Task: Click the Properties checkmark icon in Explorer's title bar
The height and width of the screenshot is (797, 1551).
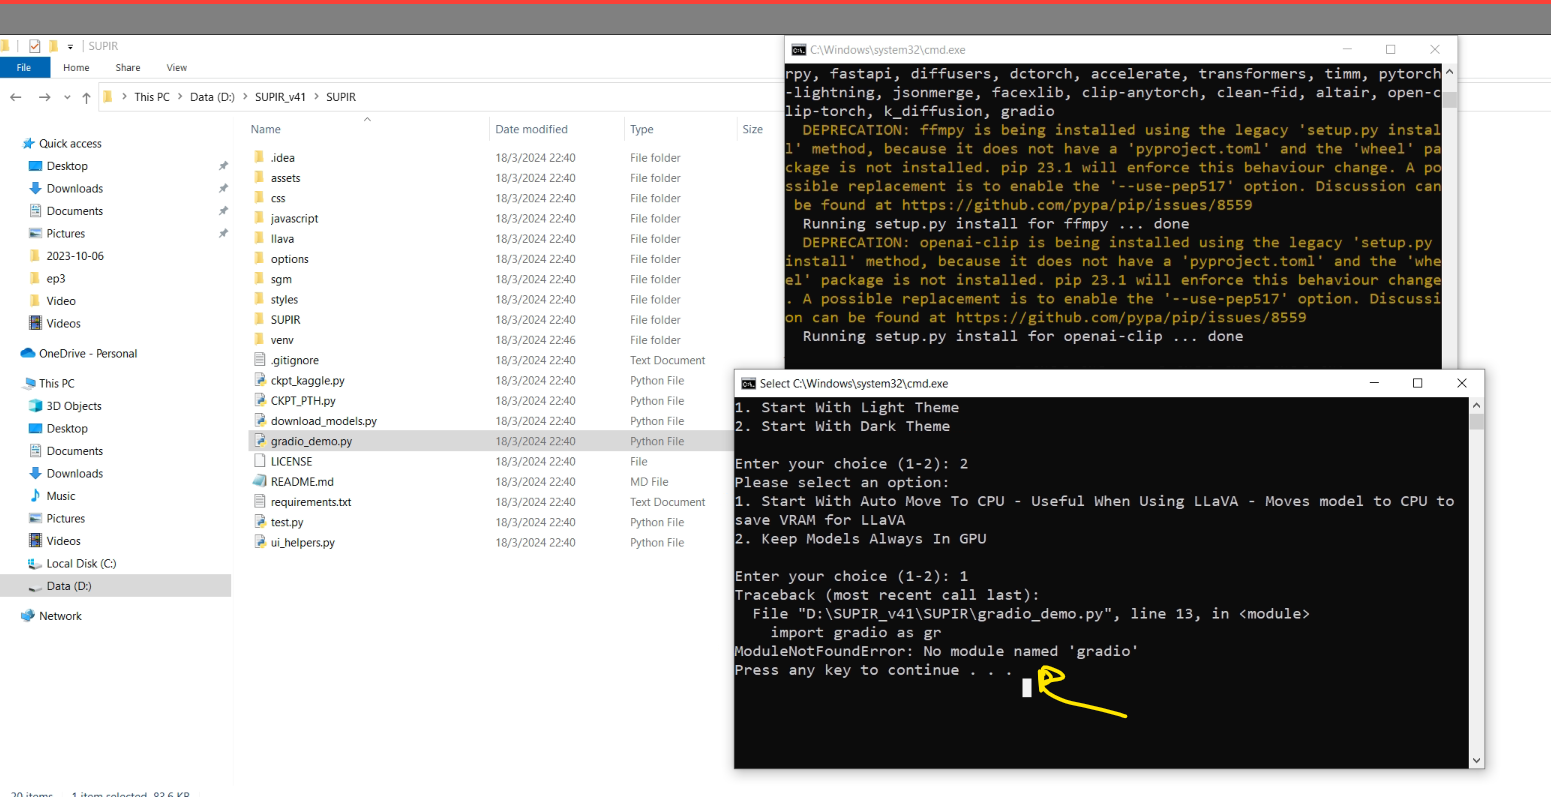Action: coord(35,46)
